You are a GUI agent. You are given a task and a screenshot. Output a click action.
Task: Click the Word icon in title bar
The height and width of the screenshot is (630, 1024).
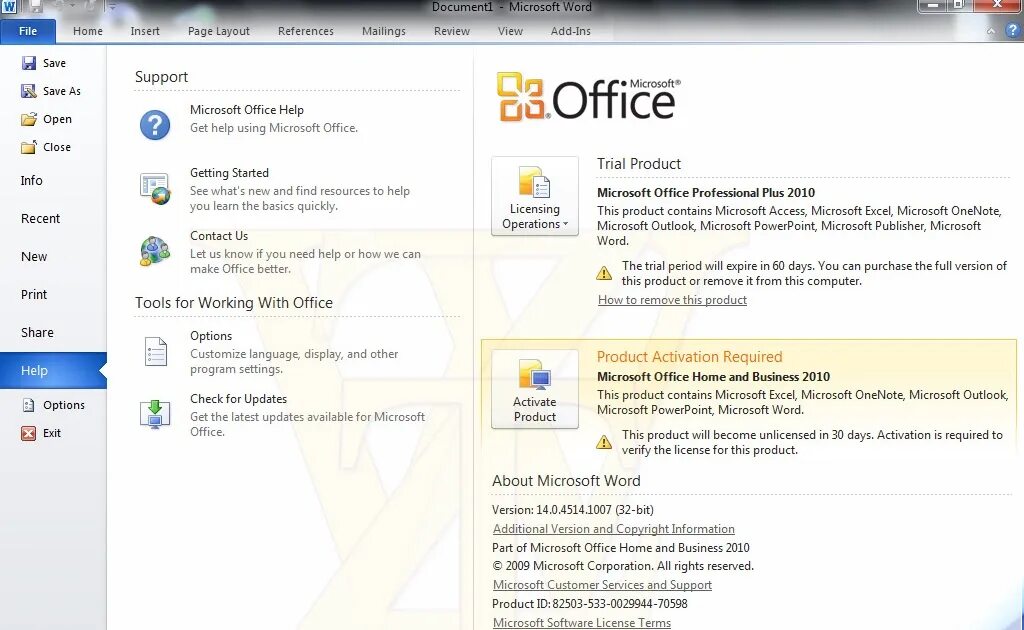click(8, 7)
